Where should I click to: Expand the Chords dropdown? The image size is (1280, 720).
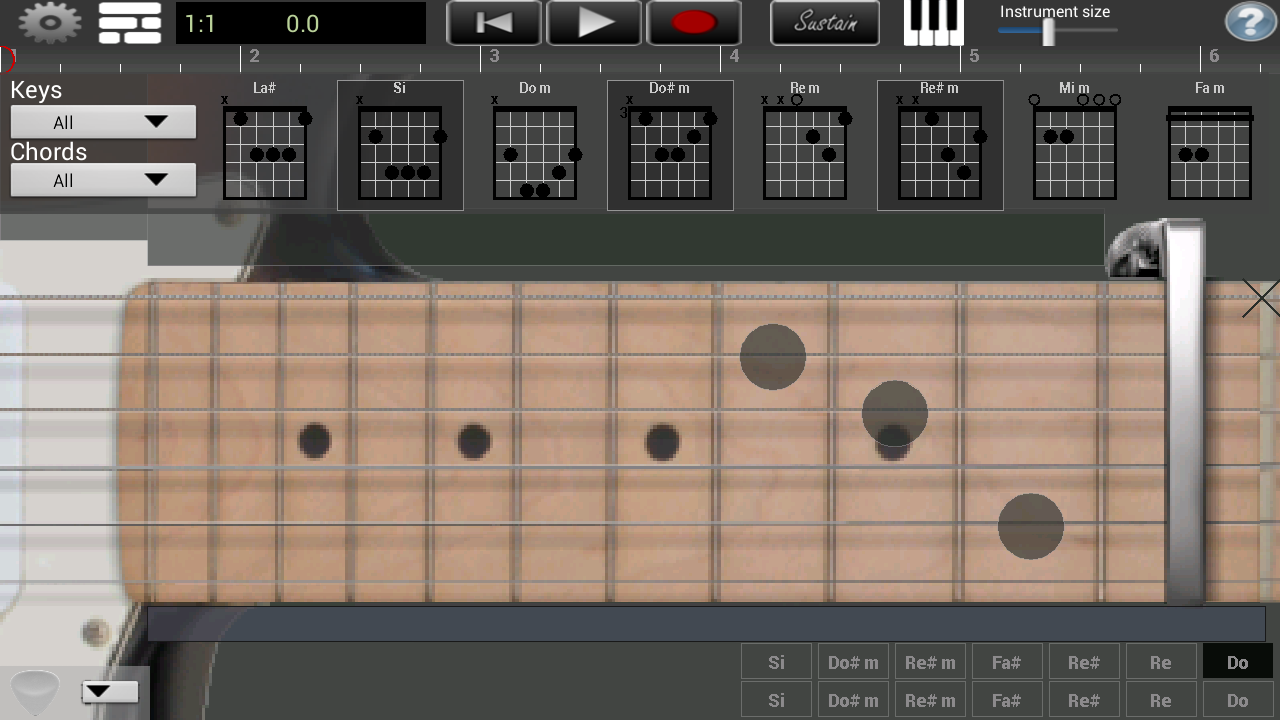pos(103,181)
